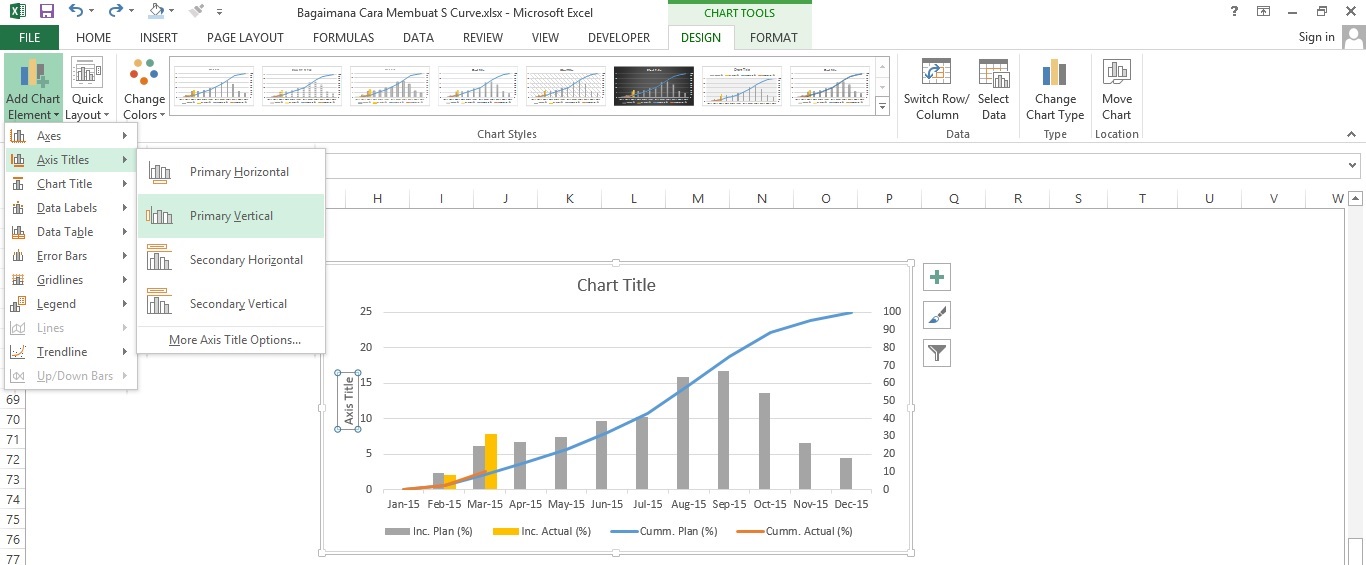1366x565 pixels.
Task: Open the Undo history dropdown arrow
Action: pos(93,13)
